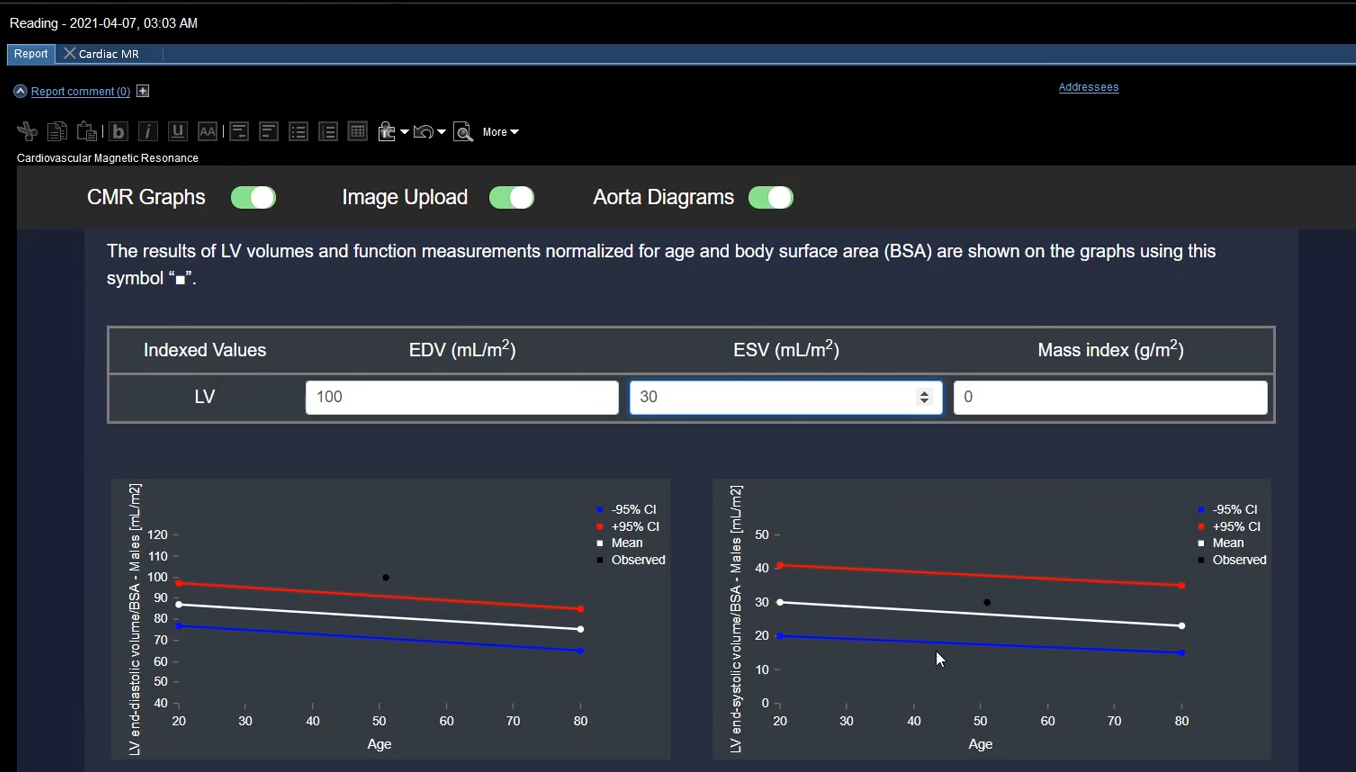
Task: Toggle the Aorta Diagrams switch
Action: point(771,198)
